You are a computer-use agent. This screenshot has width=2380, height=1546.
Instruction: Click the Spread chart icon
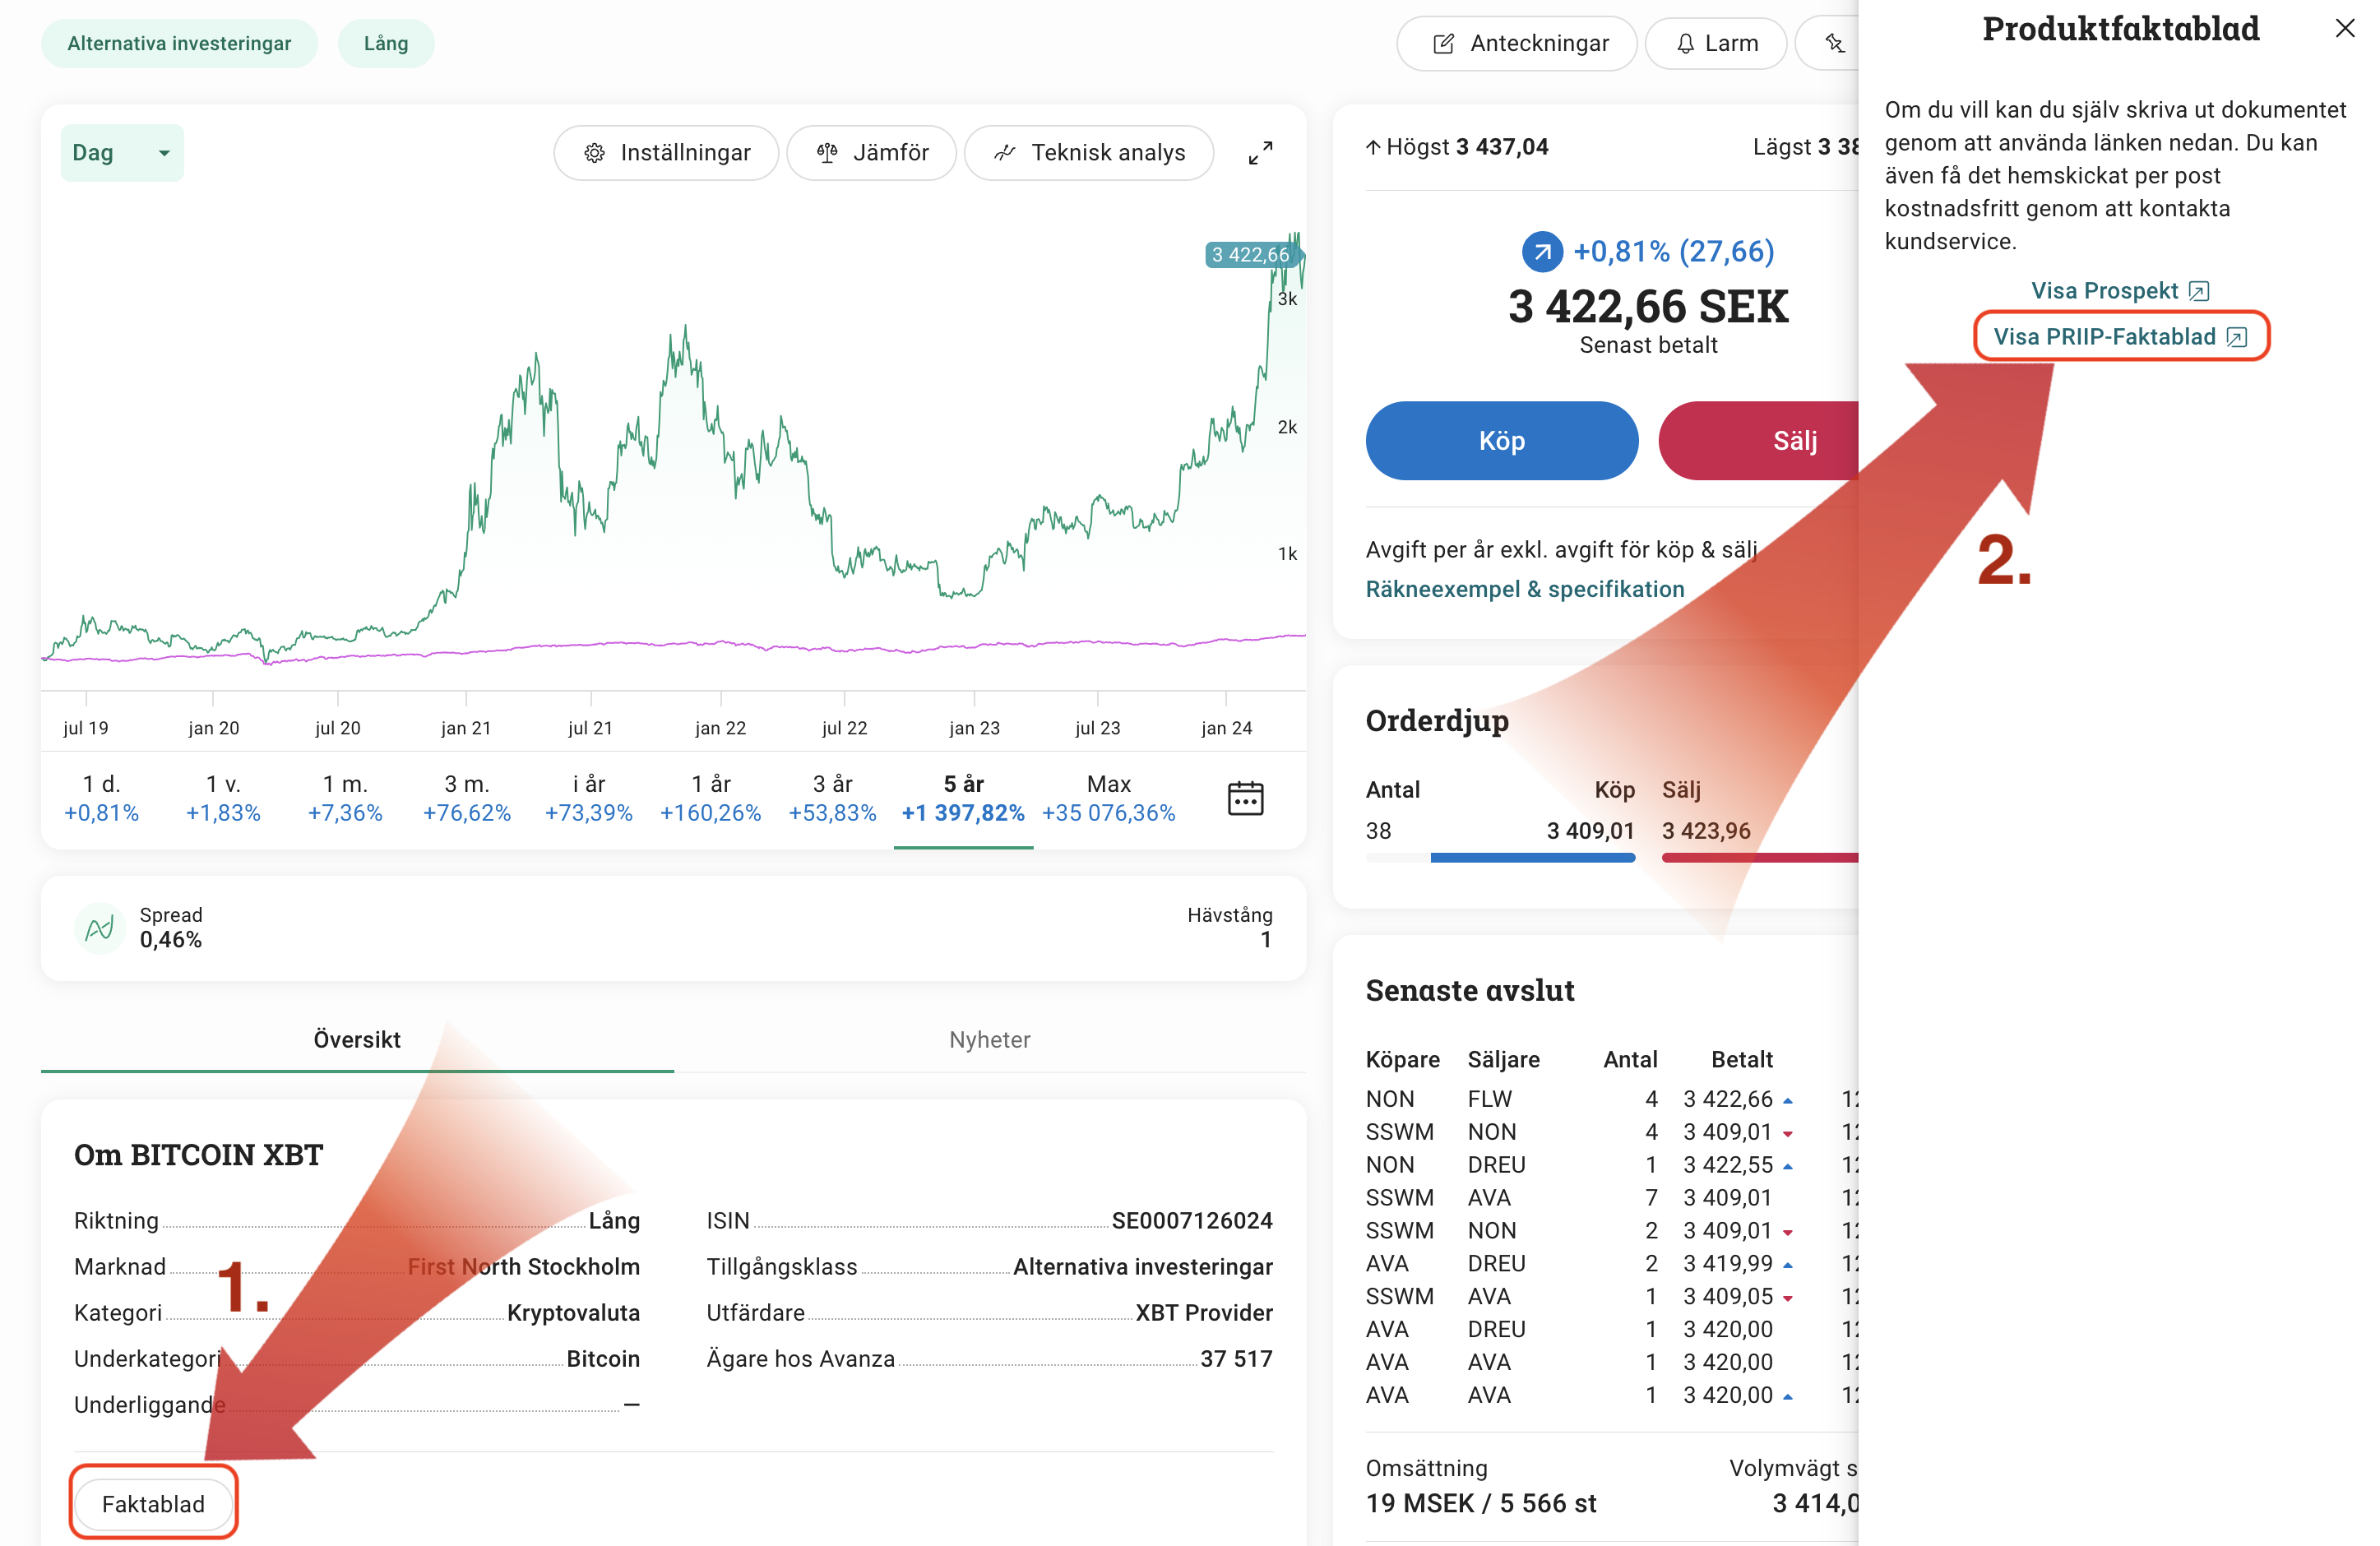coord(99,928)
